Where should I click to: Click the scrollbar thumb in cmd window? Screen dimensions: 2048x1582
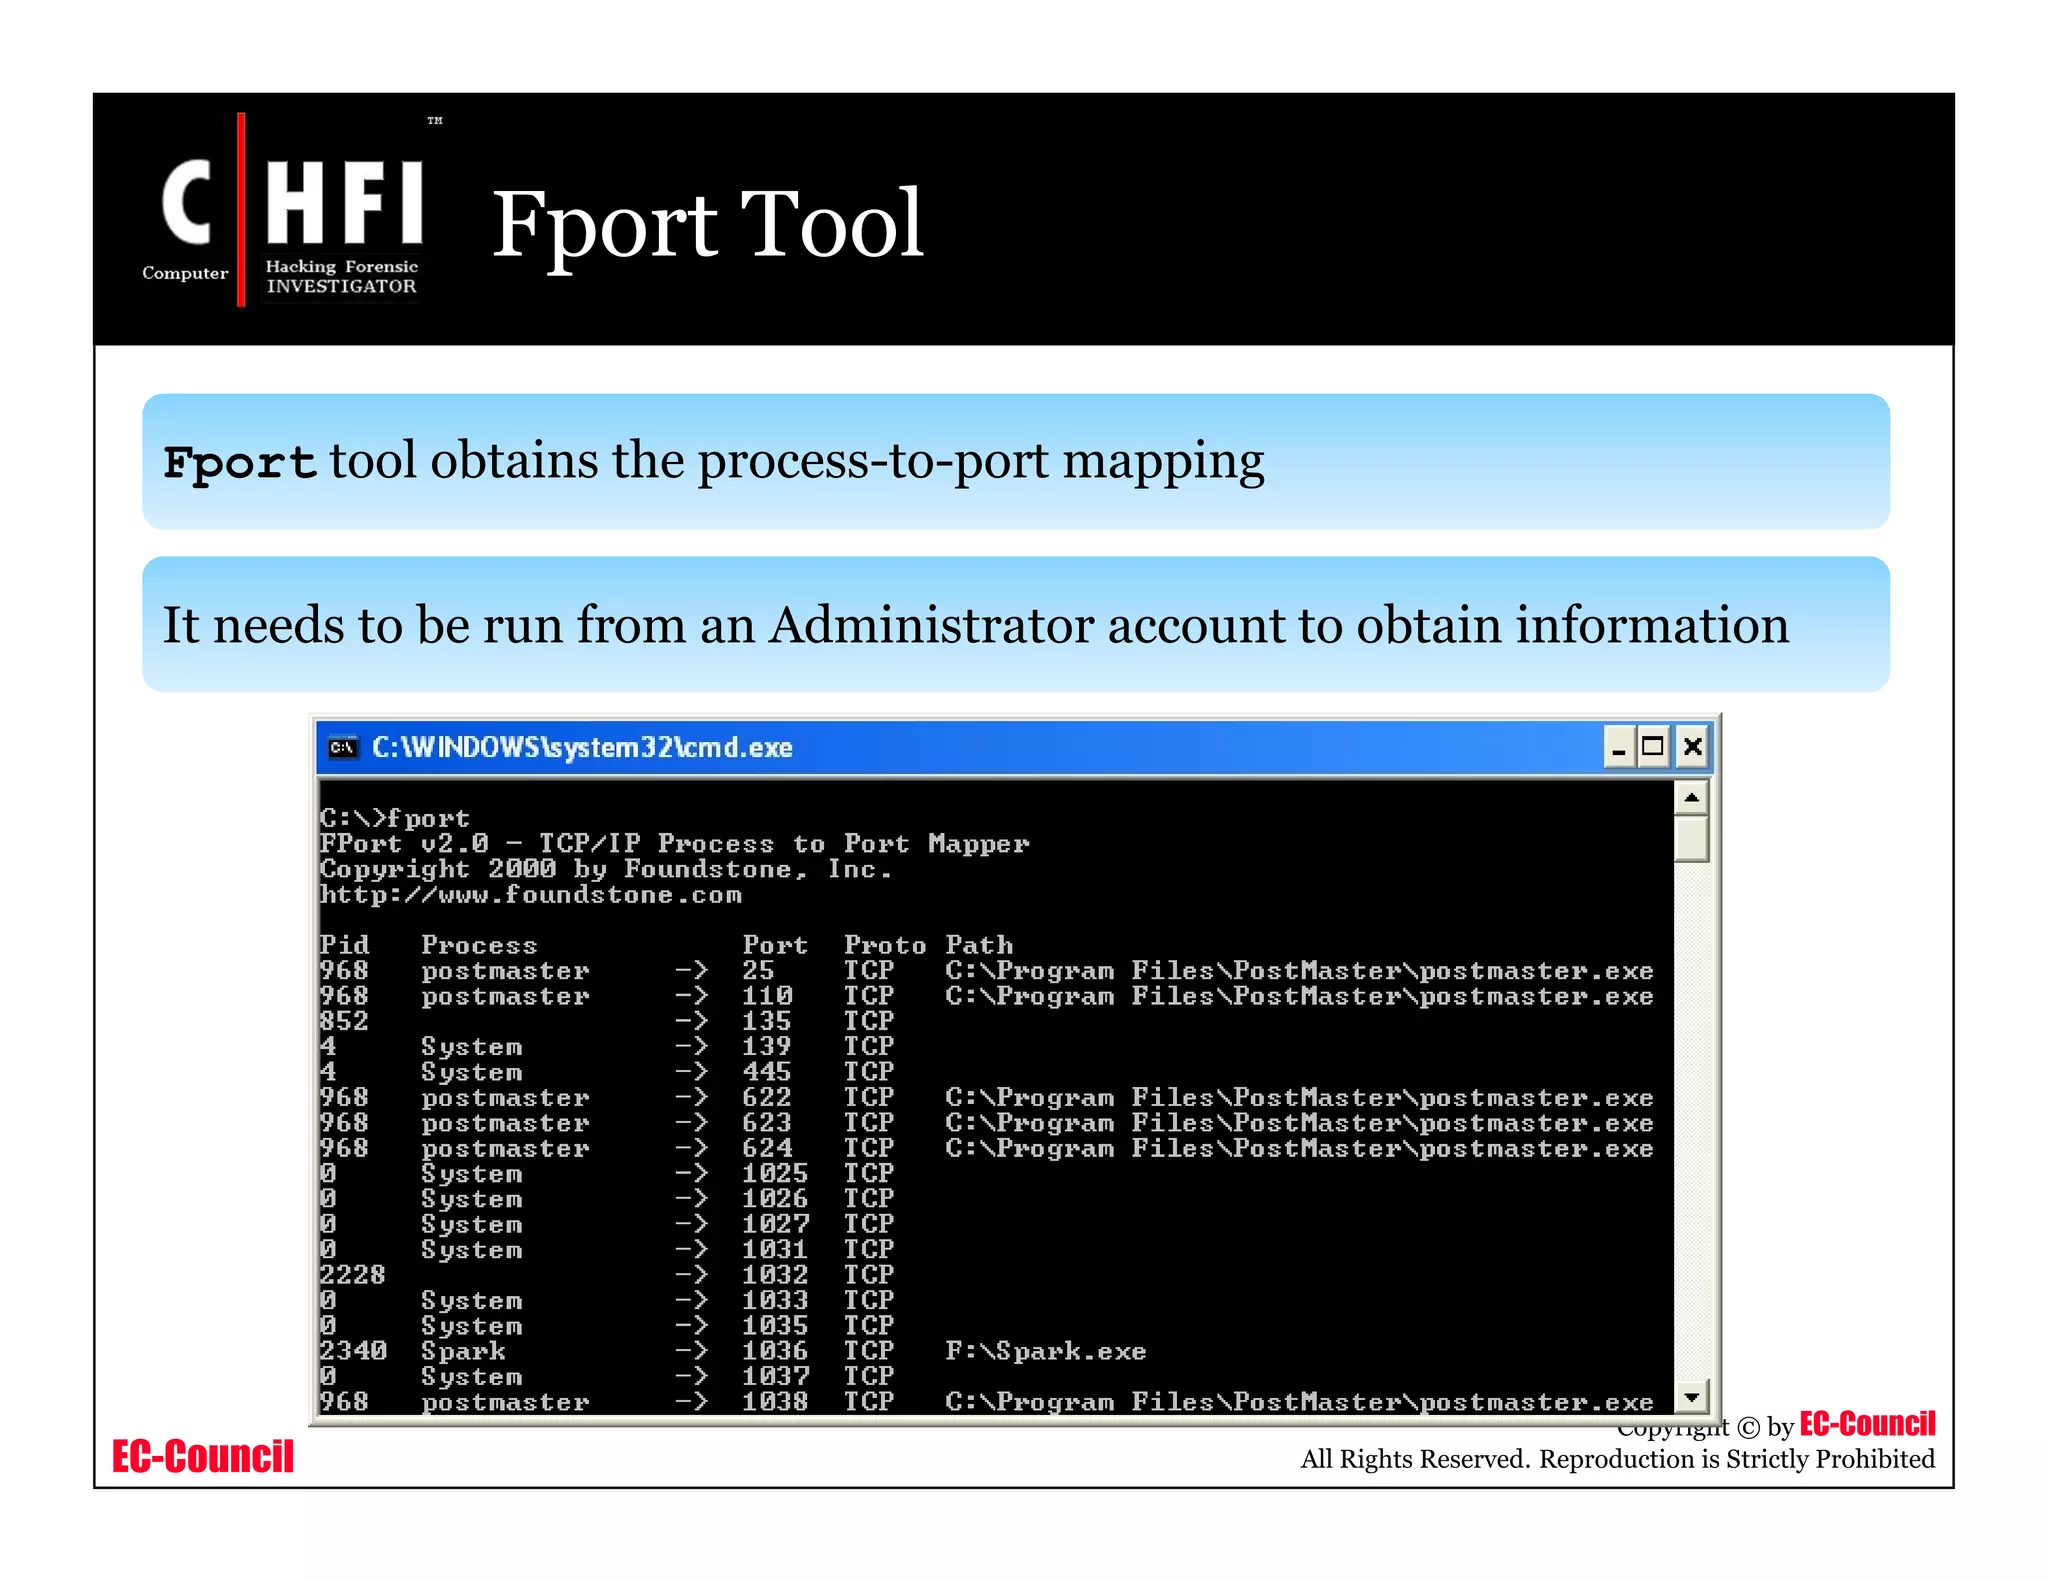(1691, 839)
